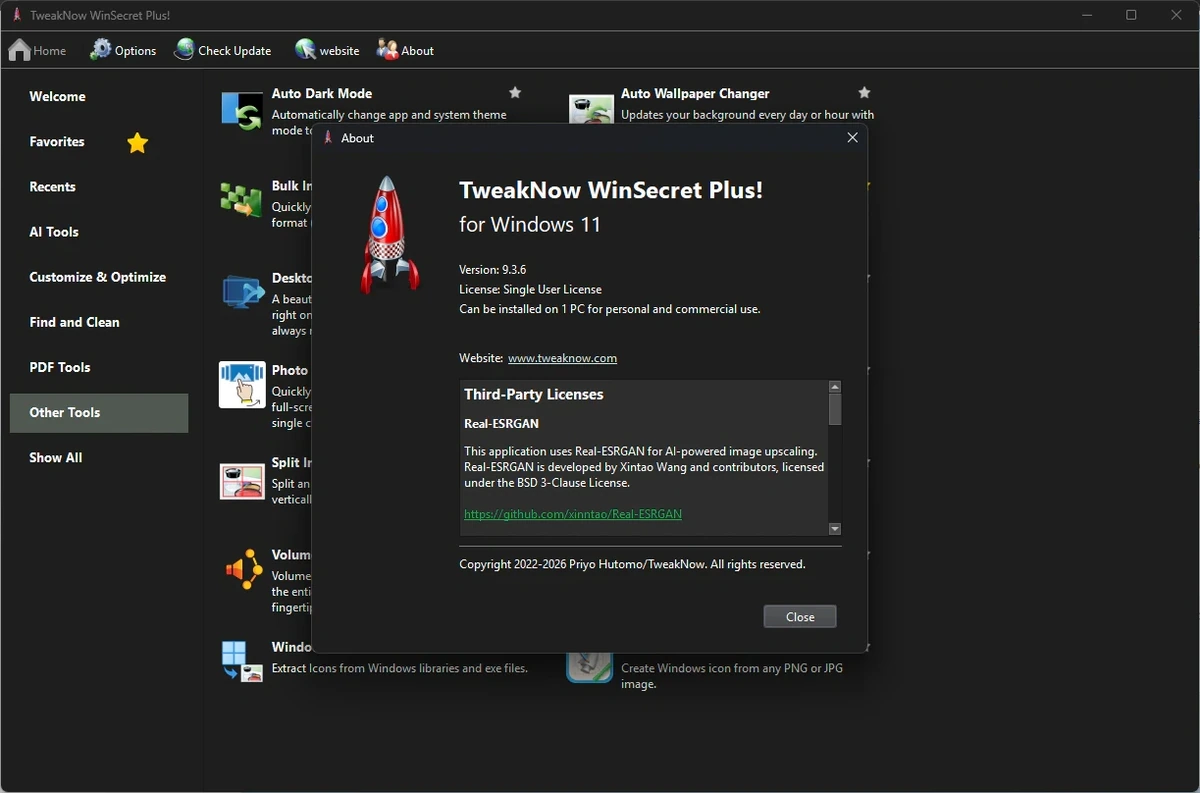
Task: Click the Auto Wallpaper Changer title
Action: [x=695, y=93]
